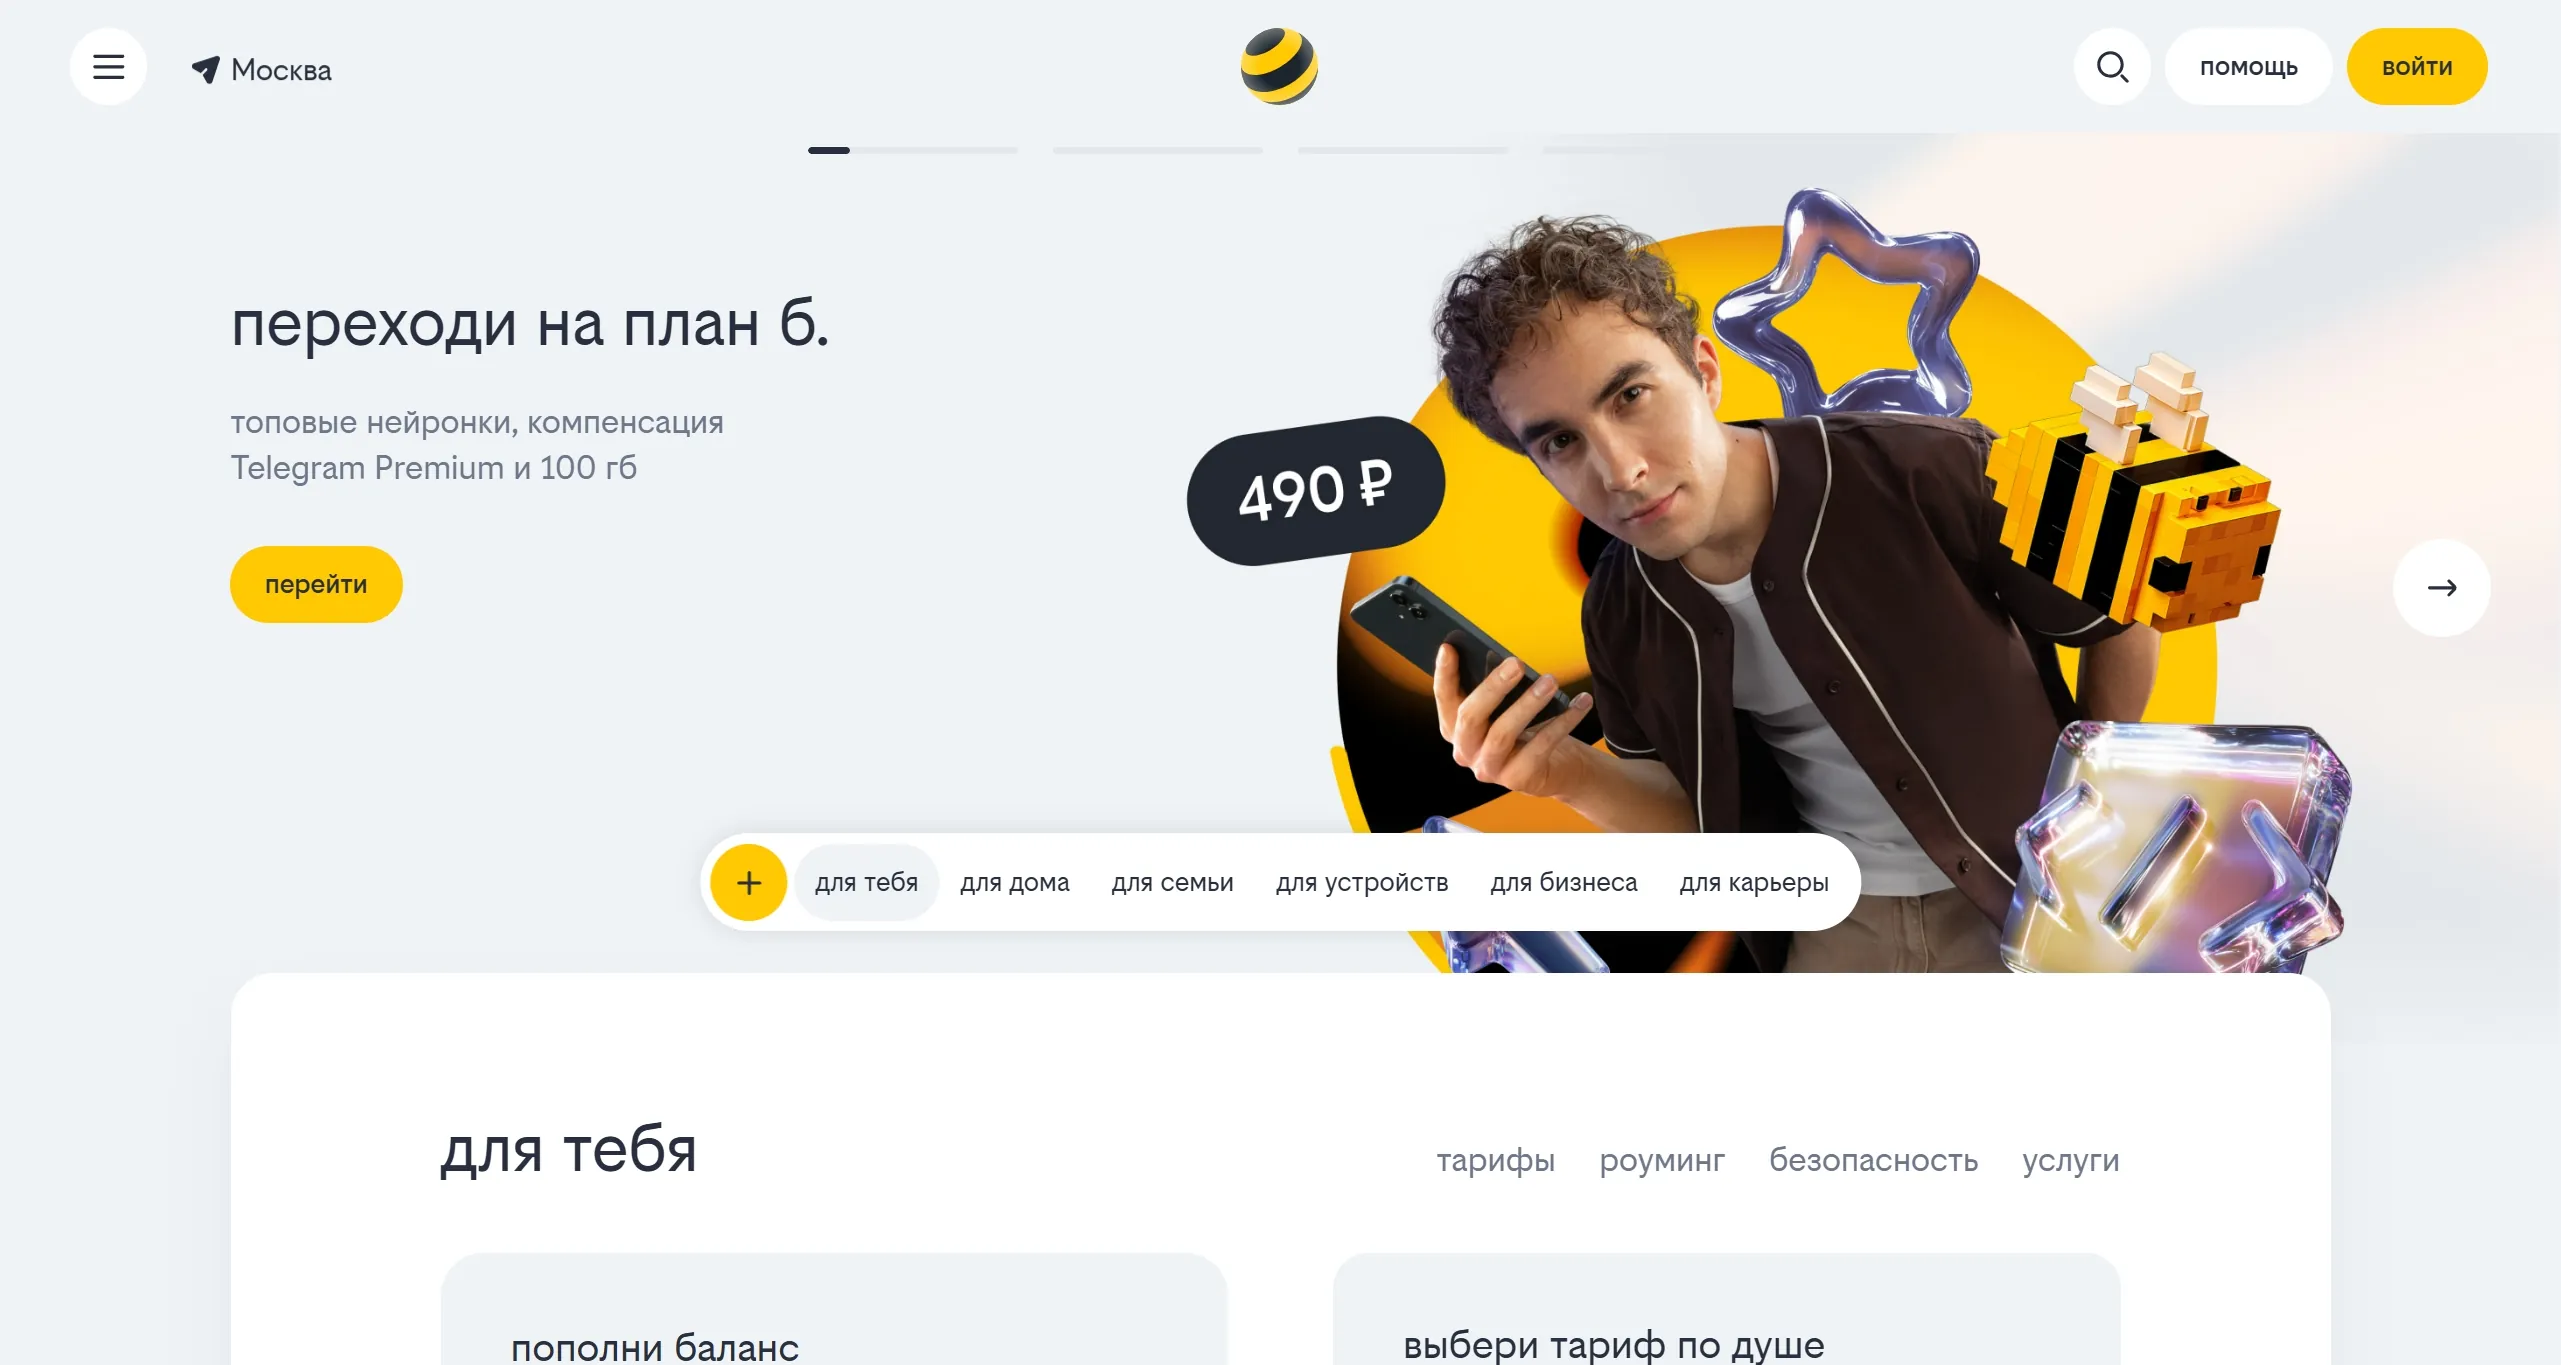Open the для устройств tab
2561x1365 pixels.
[x=1361, y=882]
